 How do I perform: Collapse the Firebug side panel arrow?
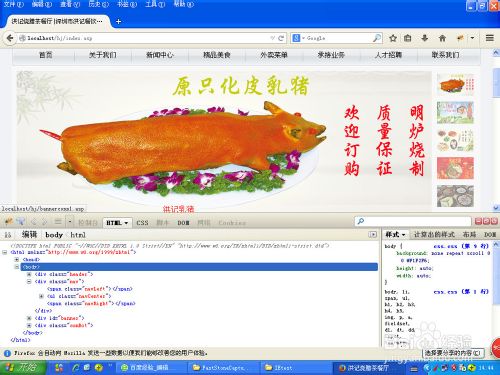coord(372,235)
